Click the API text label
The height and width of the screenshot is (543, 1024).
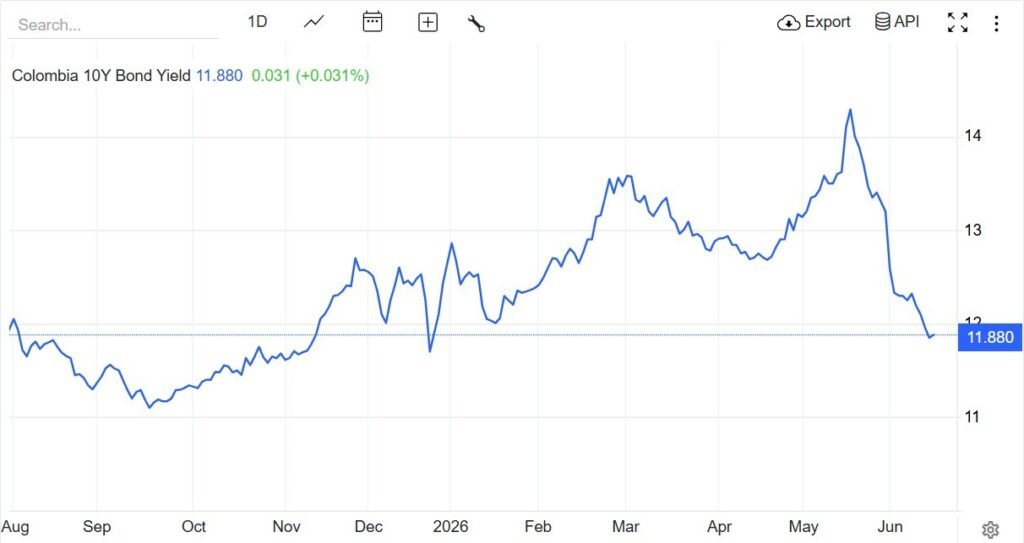coord(906,22)
